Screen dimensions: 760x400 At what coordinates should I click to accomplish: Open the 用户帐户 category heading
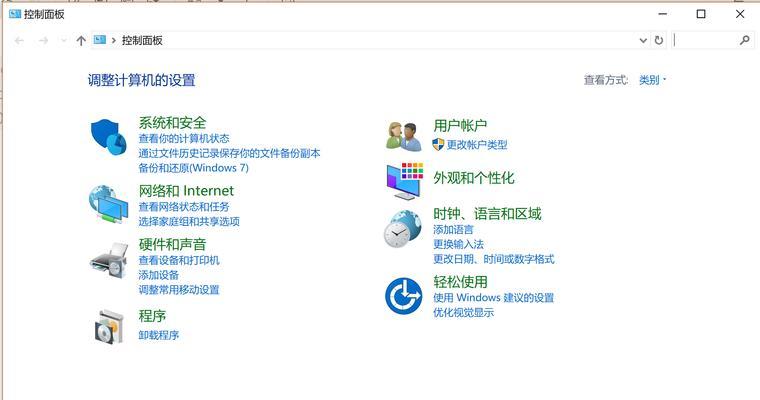tap(460, 126)
